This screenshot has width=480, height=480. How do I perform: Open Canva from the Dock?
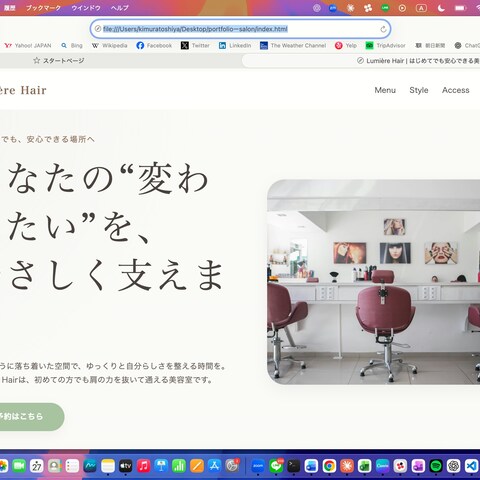[x=383, y=466]
